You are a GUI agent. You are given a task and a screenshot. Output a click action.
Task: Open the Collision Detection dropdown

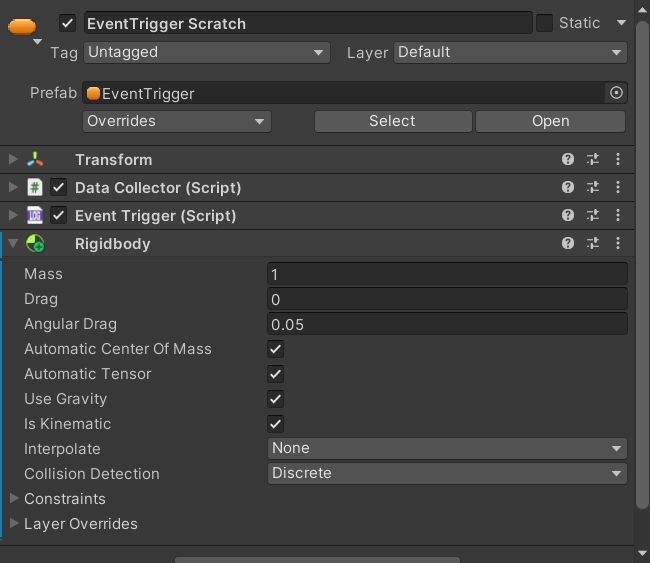(447, 473)
